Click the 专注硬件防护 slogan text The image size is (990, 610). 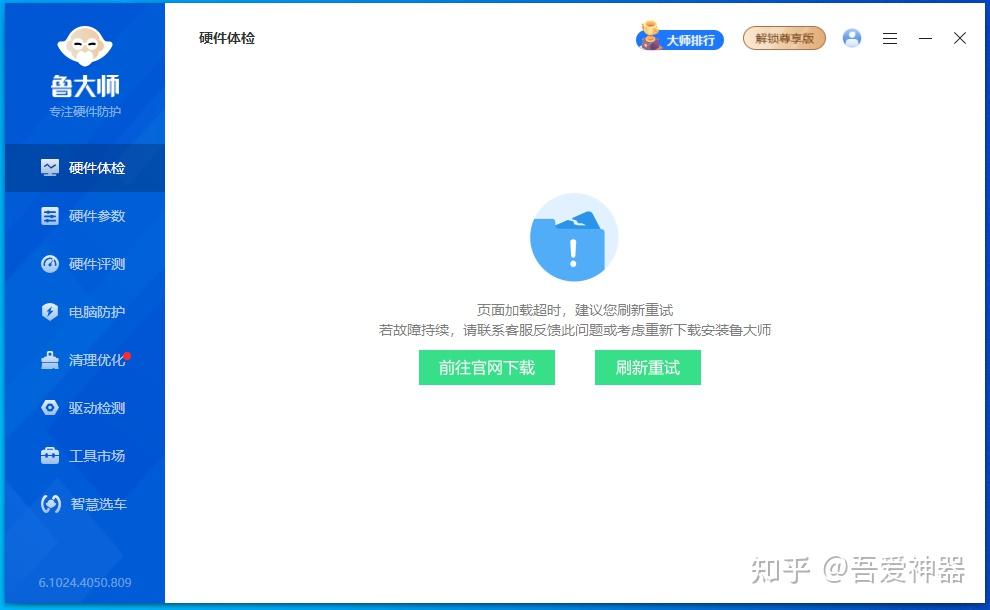(x=85, y=112)
